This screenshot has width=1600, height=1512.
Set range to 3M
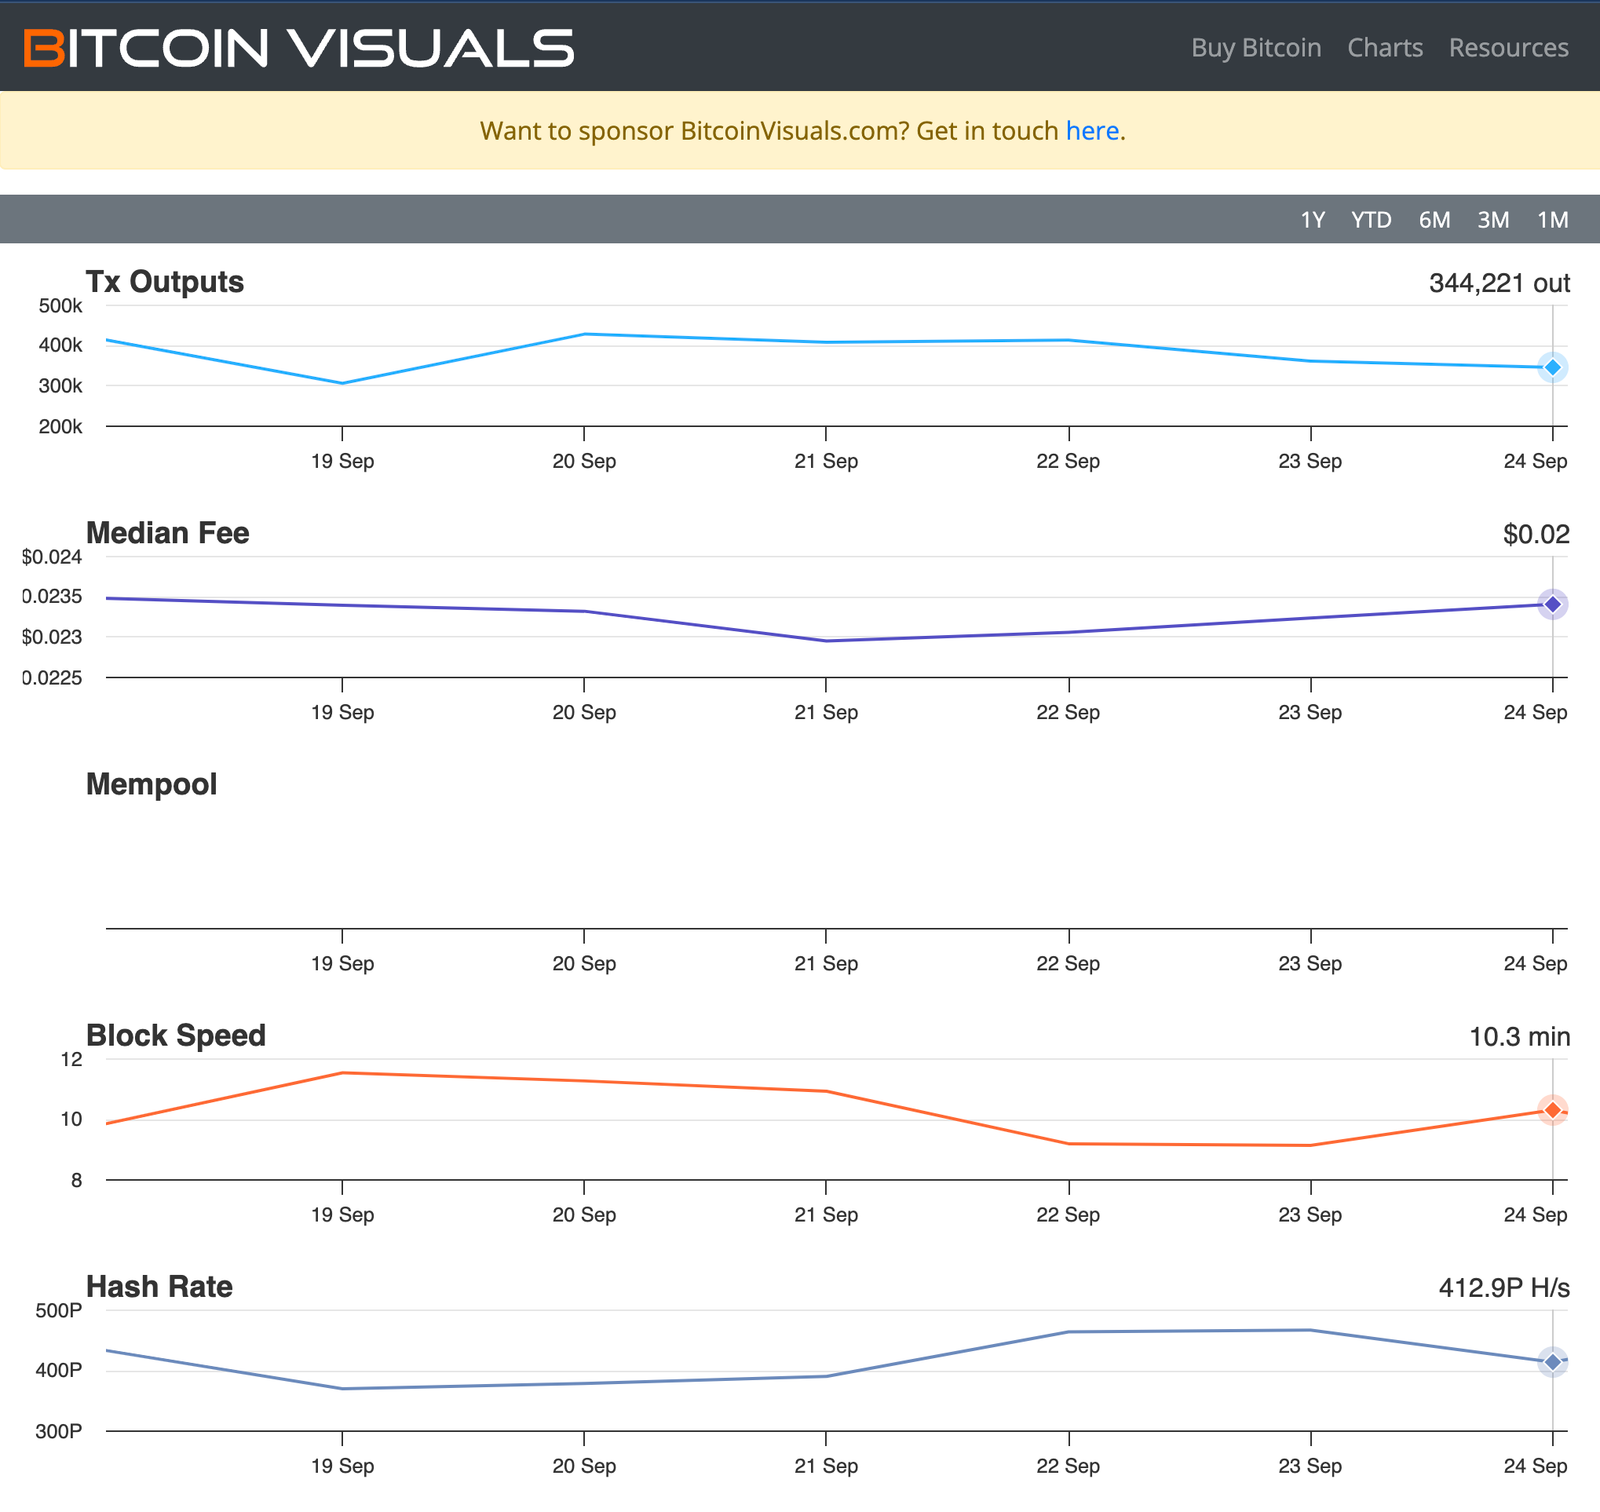(1493, 220)
